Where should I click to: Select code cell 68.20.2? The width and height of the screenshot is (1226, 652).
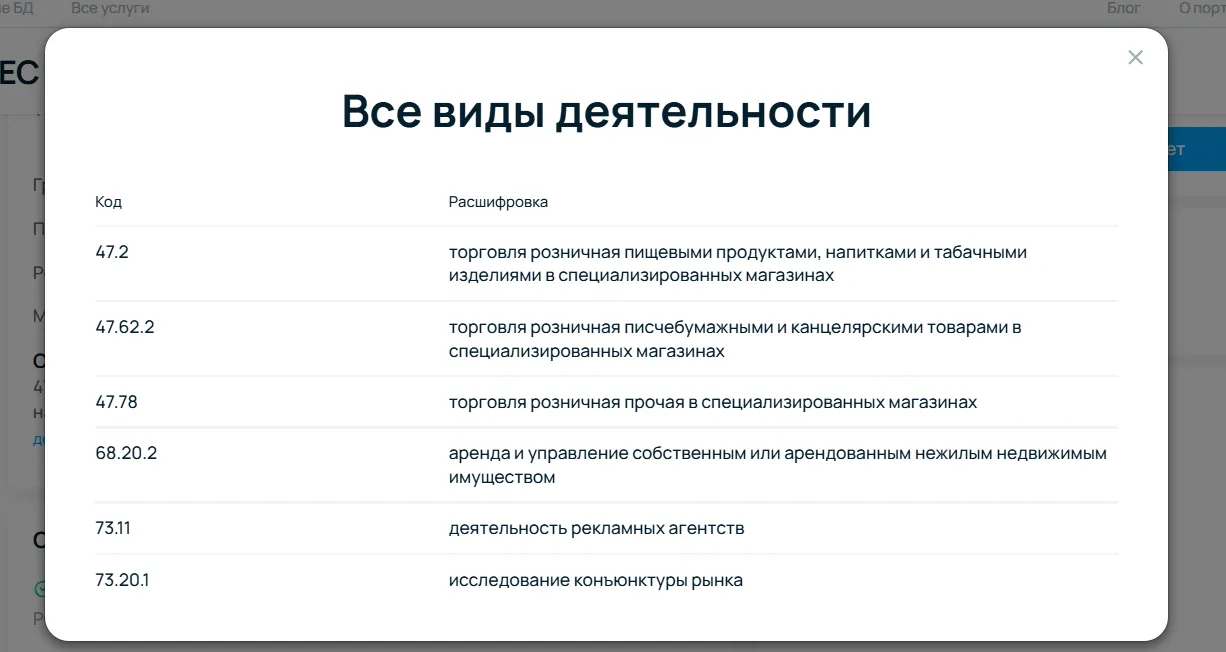point(126,453)
